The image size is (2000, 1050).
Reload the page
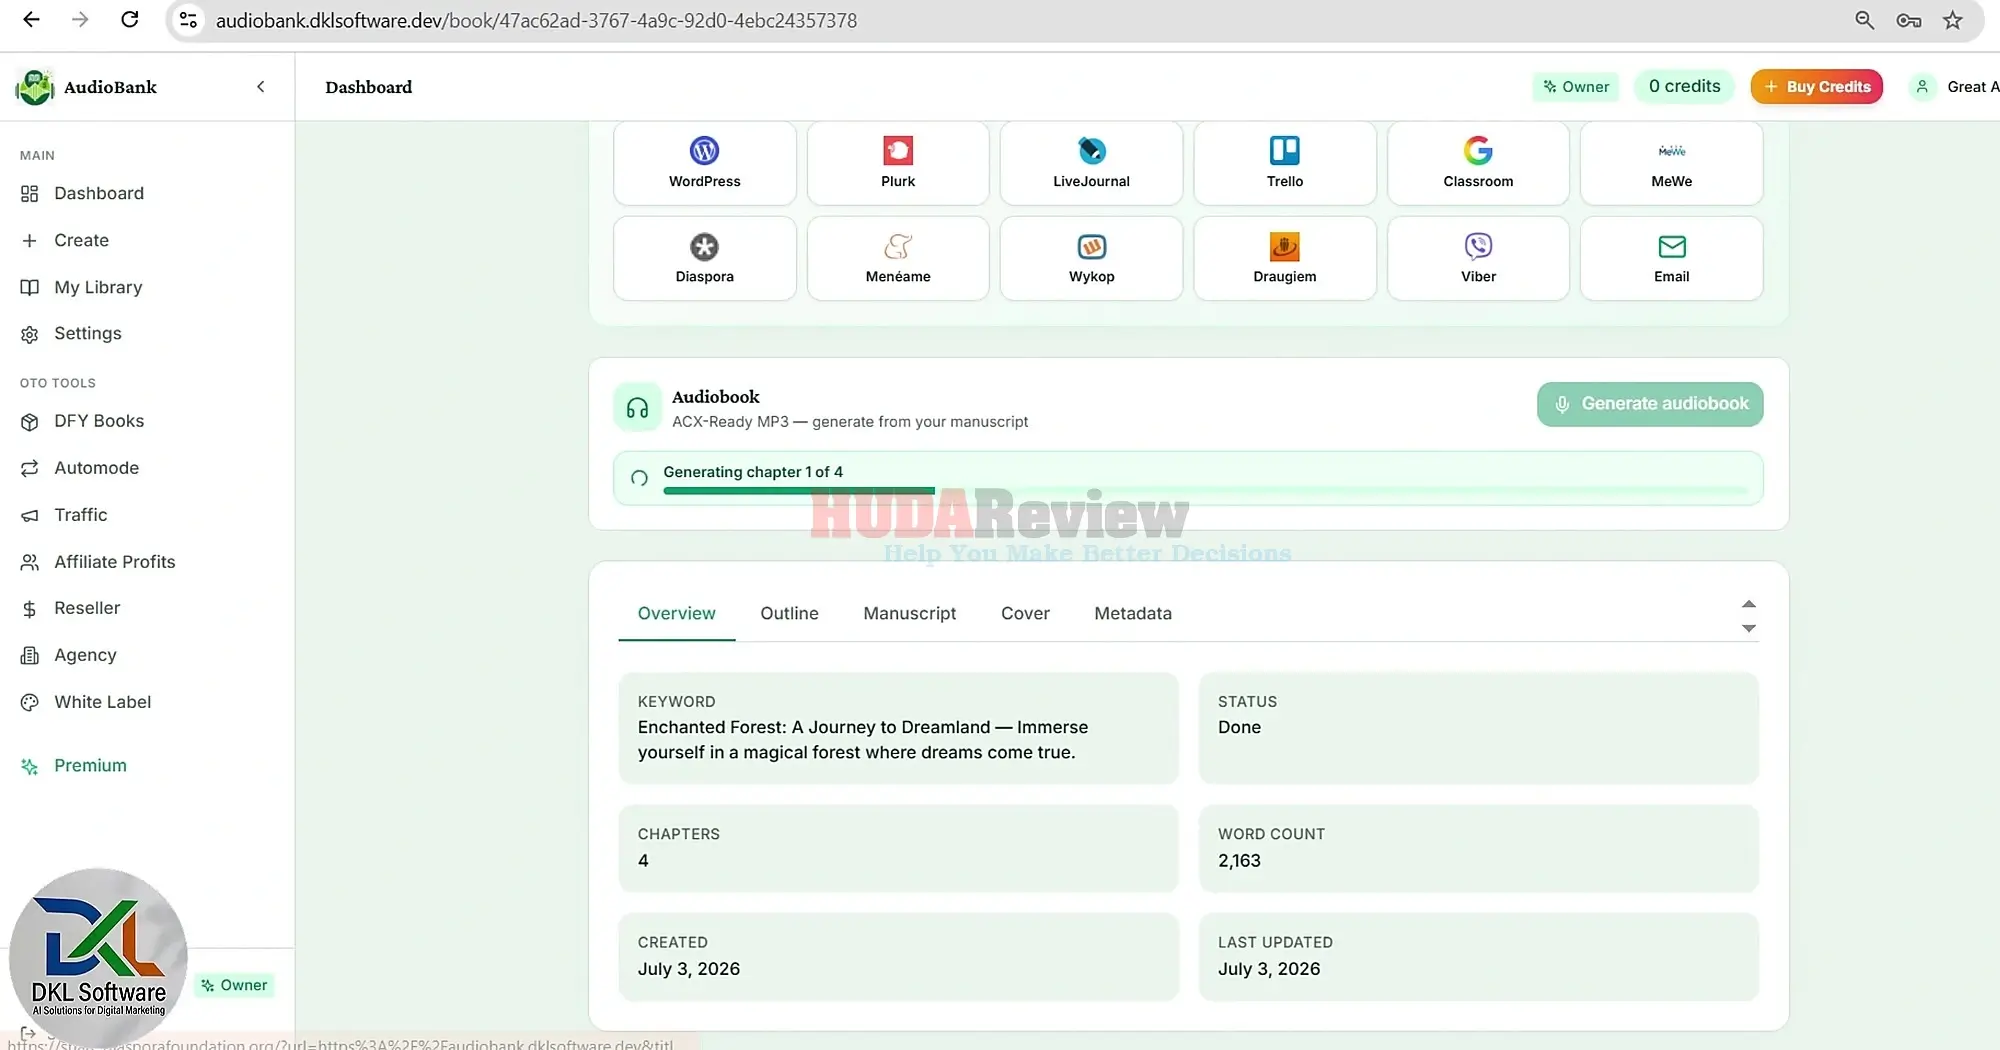(129, 20)
